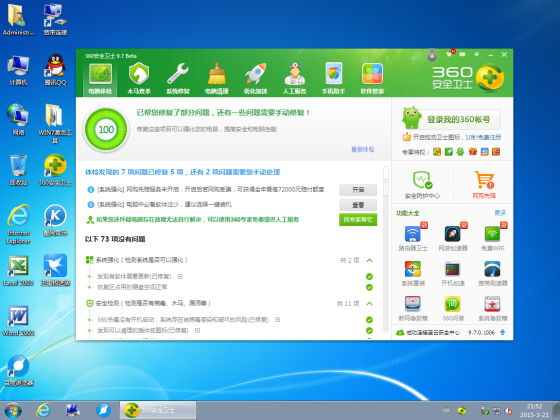Image resolution: width=560 pixels, height=420 pixels.
Task: Open Excel 2003 desktop shortcut
Action: tap(18, 270)
